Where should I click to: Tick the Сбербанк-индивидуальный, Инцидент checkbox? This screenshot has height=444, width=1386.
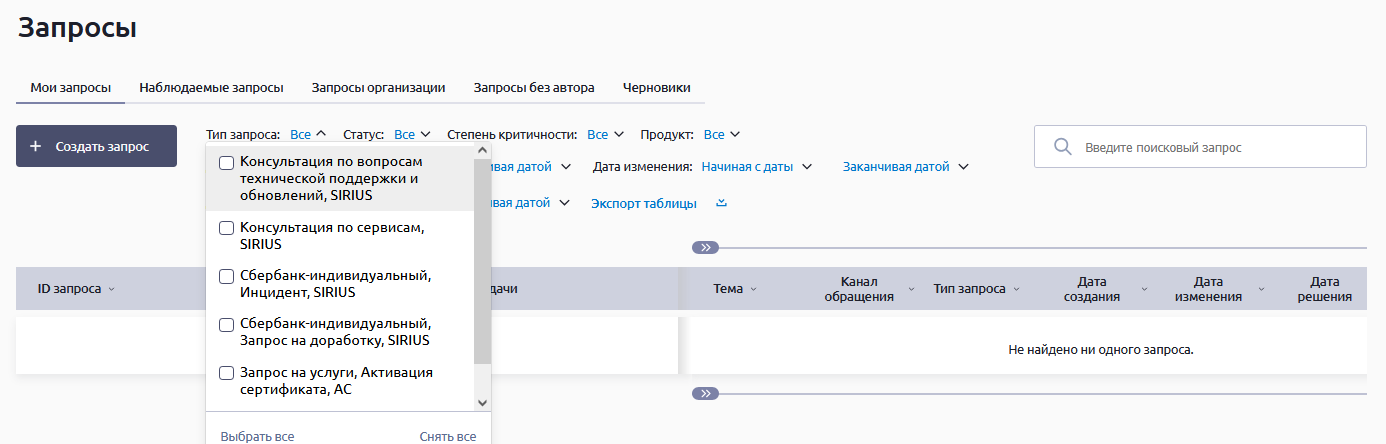click(x=227, y=276)
